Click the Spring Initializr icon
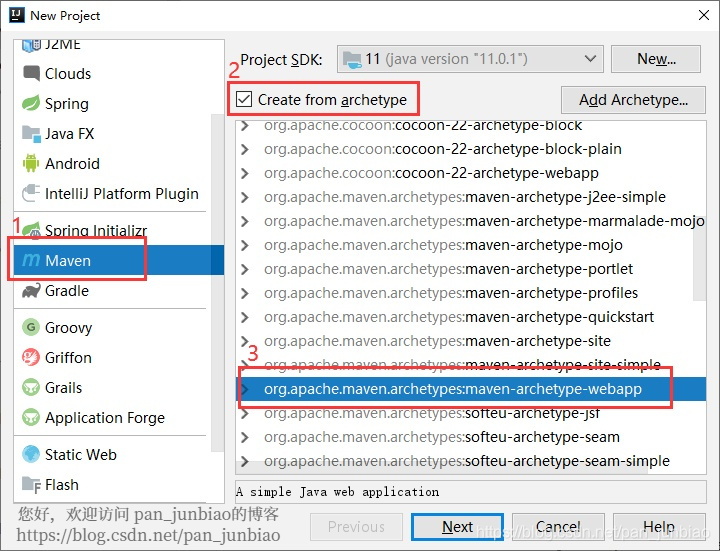 tap(31, 230)
